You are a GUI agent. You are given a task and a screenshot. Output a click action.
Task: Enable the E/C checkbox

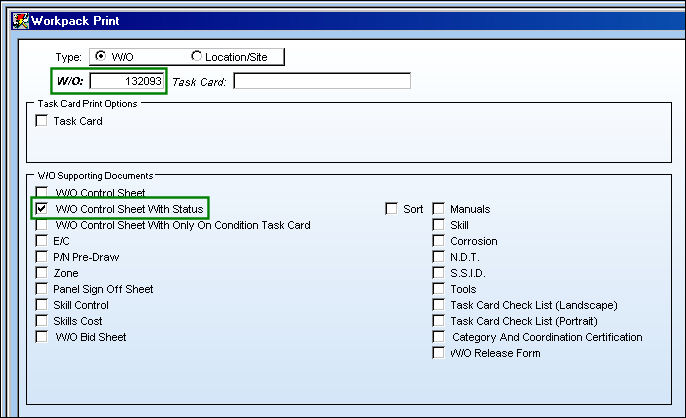pos(41,240)
